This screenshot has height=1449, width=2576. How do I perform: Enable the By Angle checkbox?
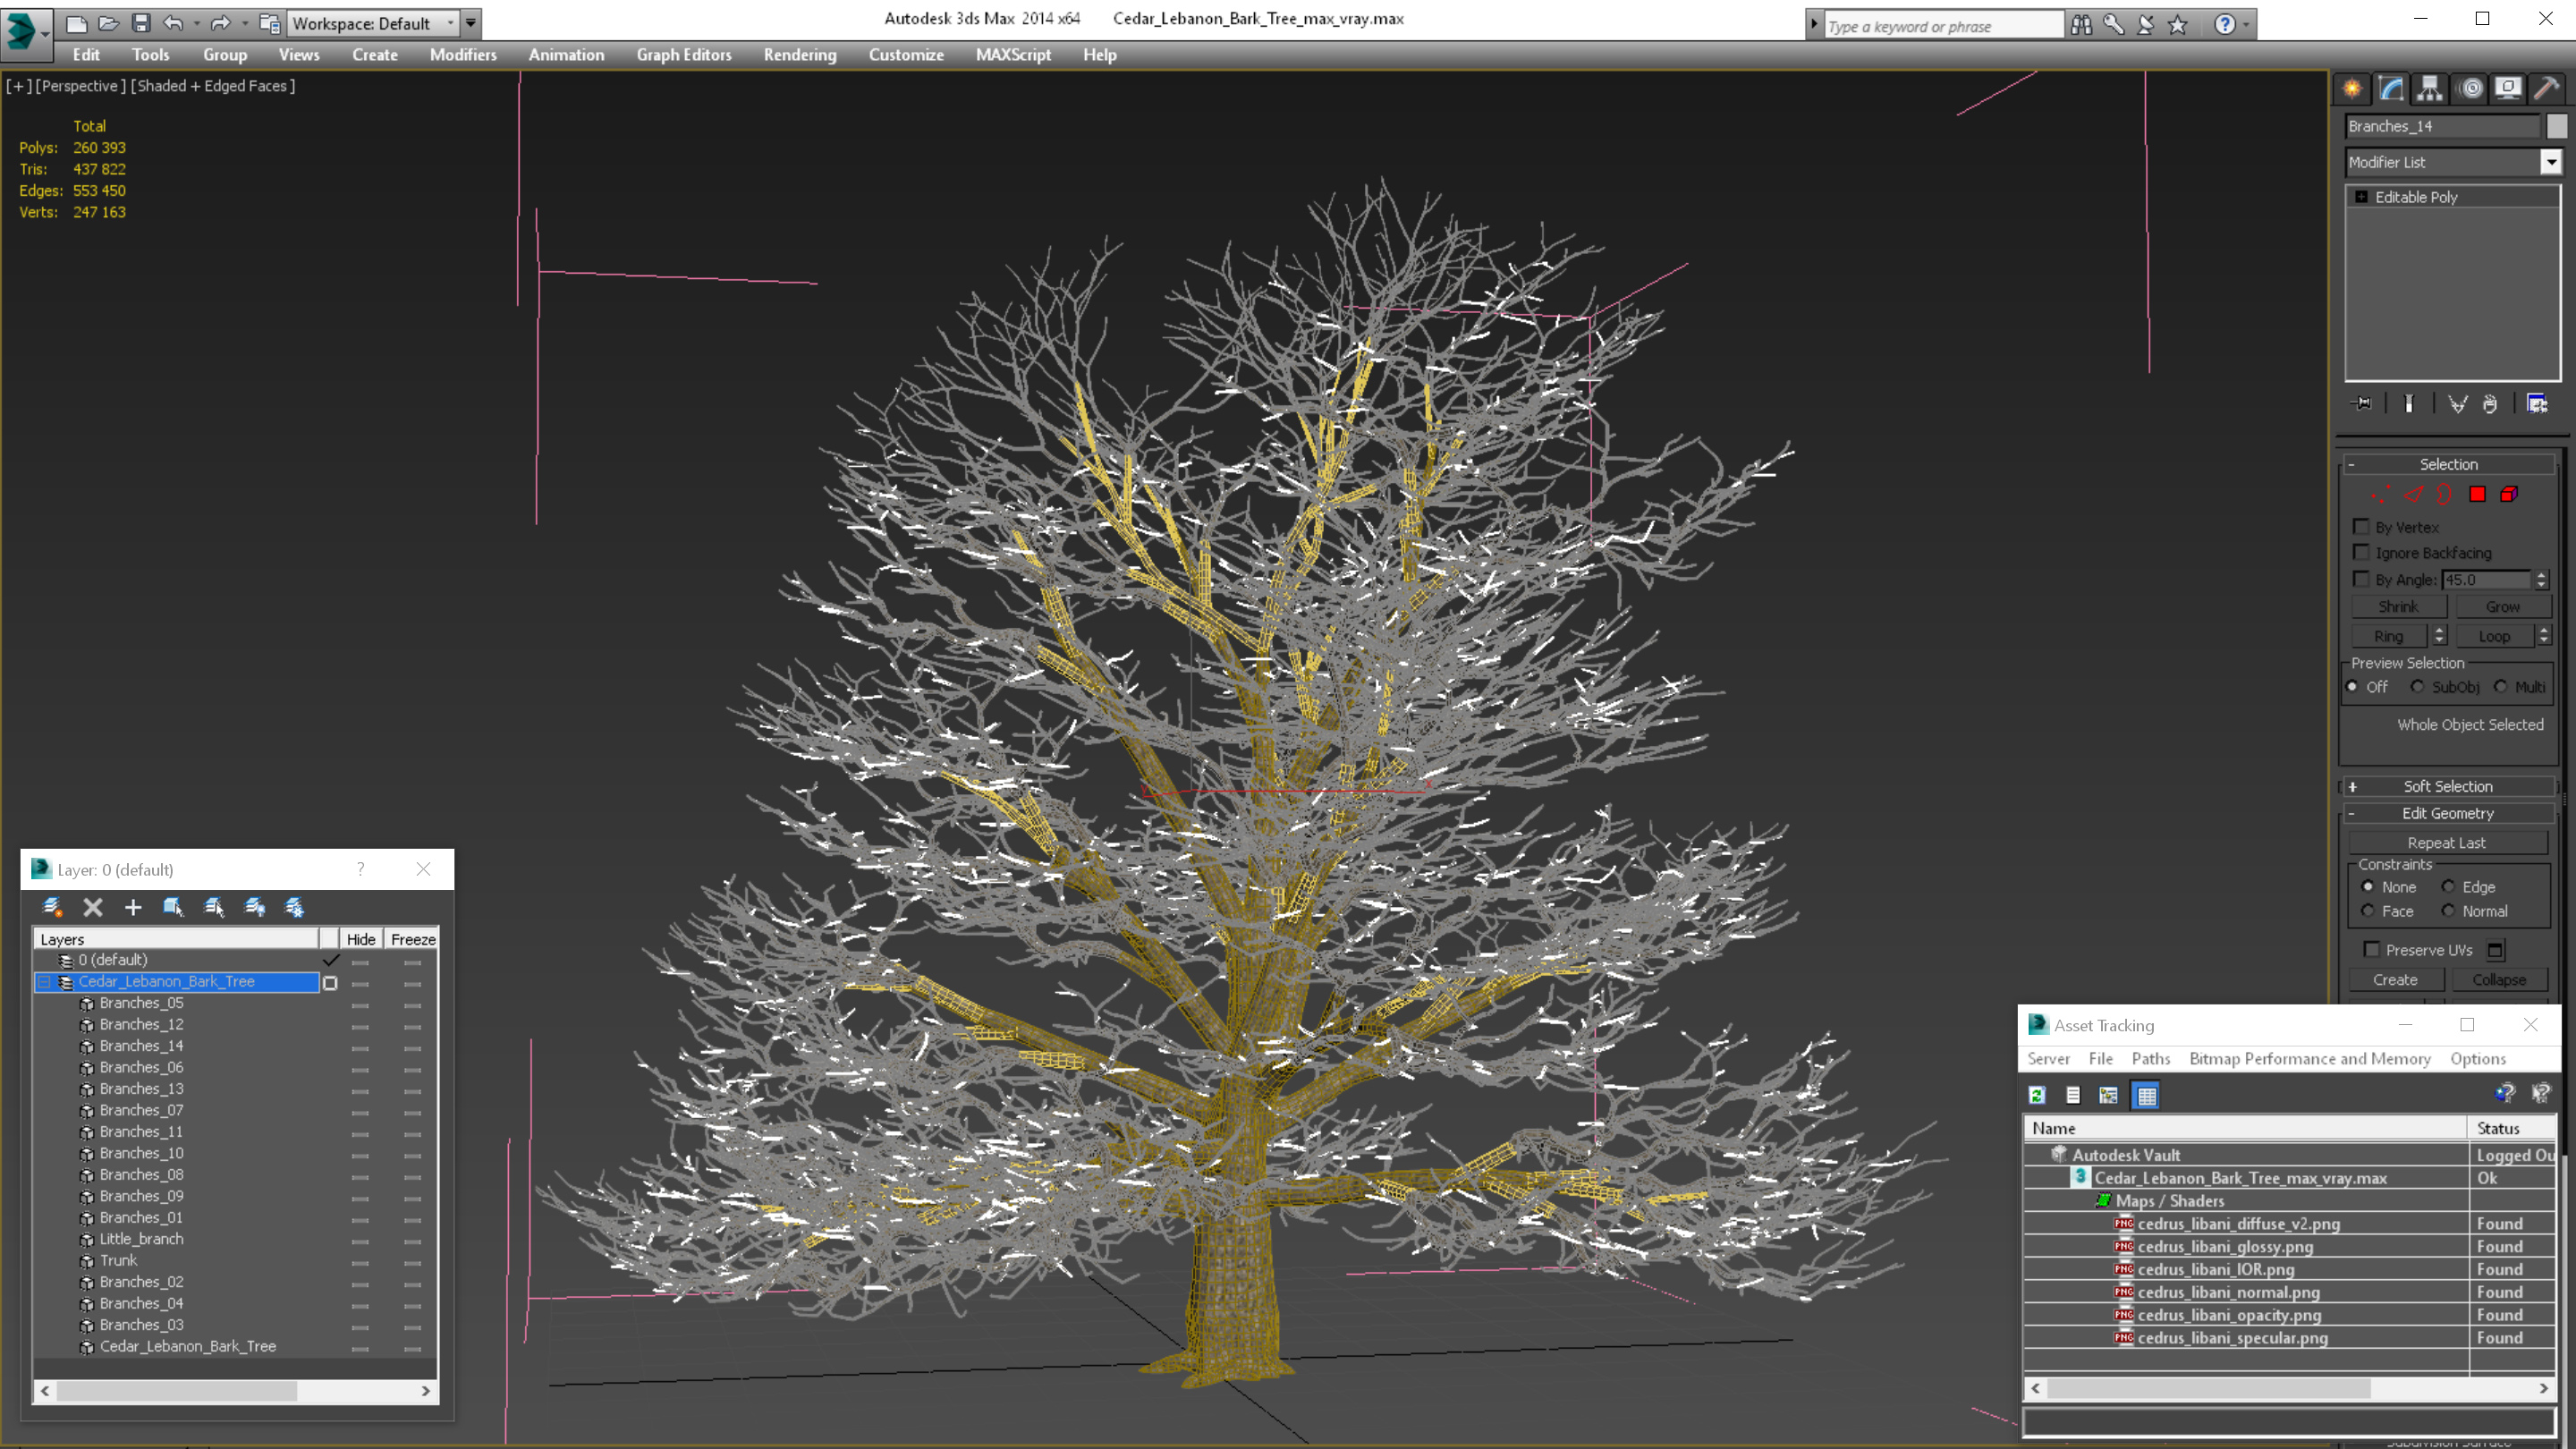[x=2362, y=579]
